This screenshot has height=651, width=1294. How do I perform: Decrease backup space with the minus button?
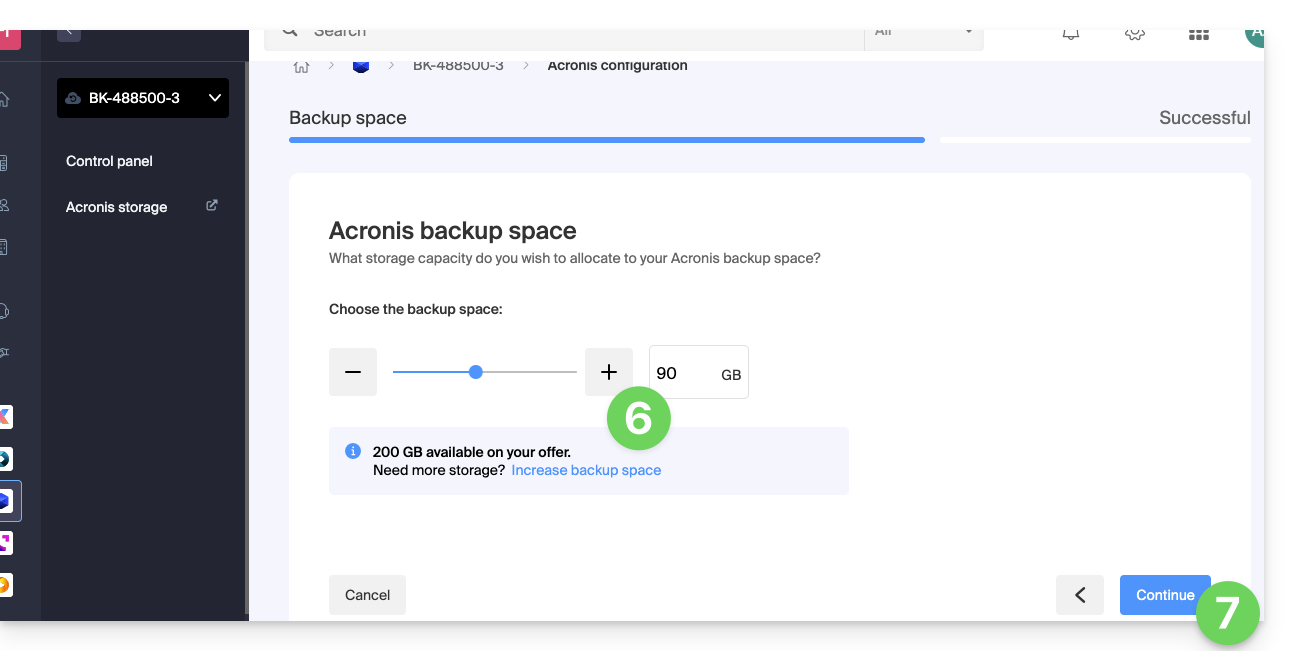pyautogui.click(x=353, y=372)
